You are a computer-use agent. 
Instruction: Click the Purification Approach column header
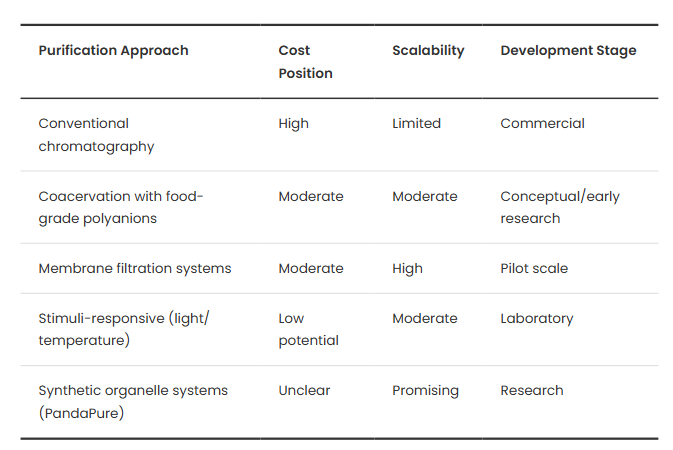pos(113,51)
